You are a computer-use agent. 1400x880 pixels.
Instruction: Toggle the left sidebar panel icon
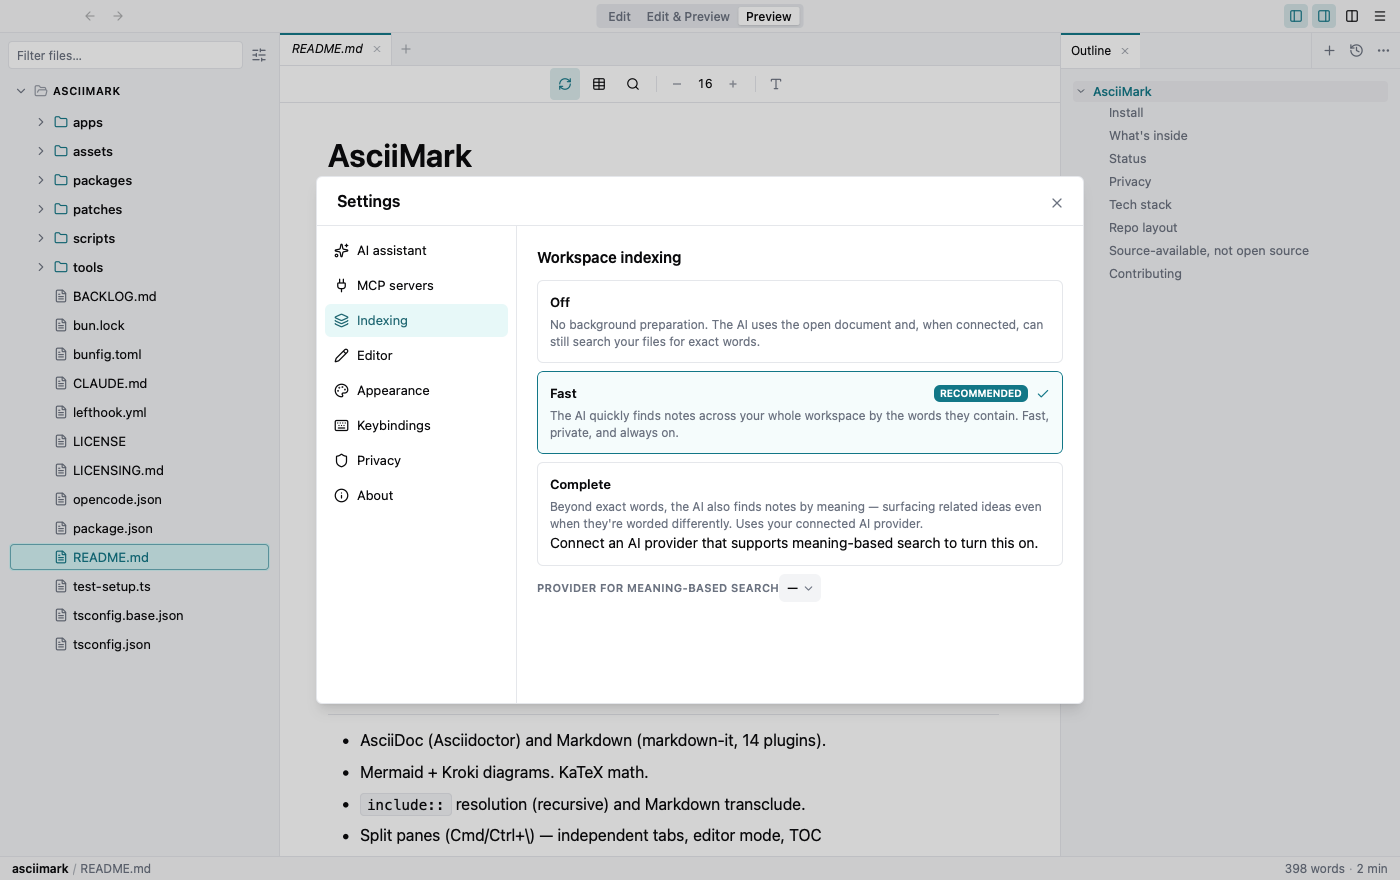click(x=1296, y=16)
